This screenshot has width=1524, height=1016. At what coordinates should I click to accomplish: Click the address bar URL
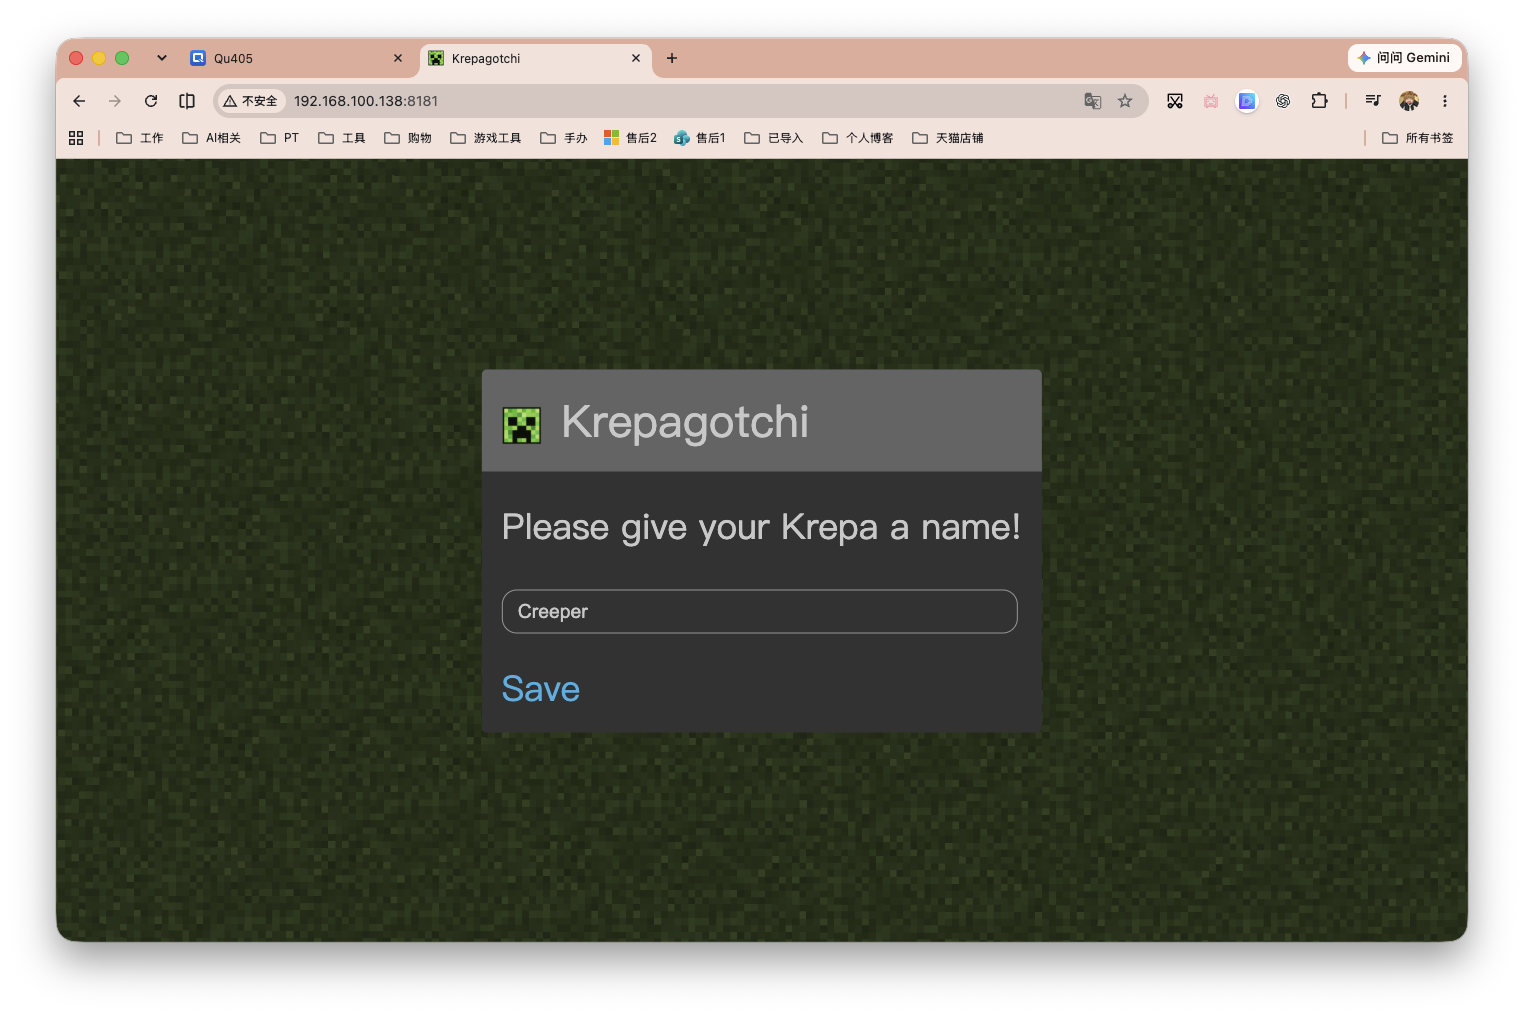pyautogui.click(x=366, y=101)
